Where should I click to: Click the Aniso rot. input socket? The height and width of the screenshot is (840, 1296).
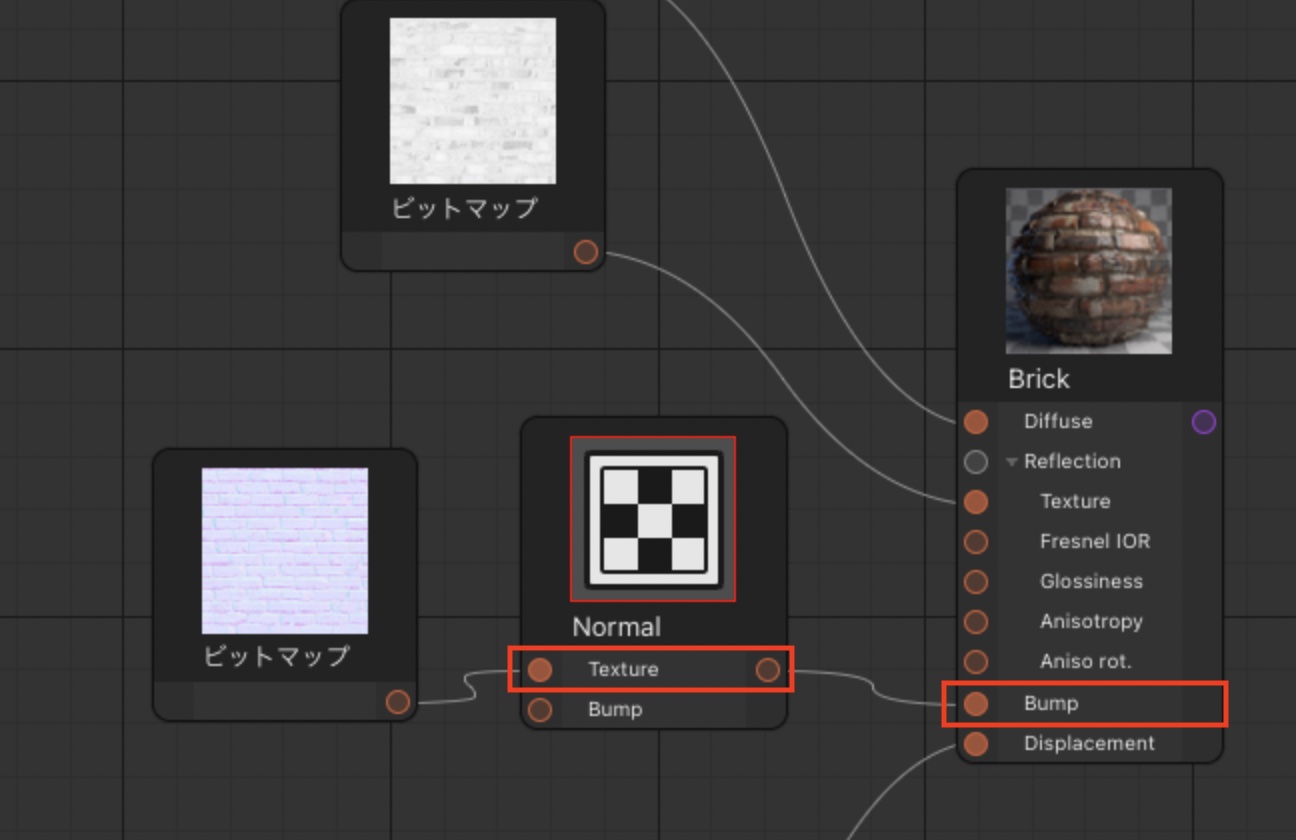click(x=976, y=662)
